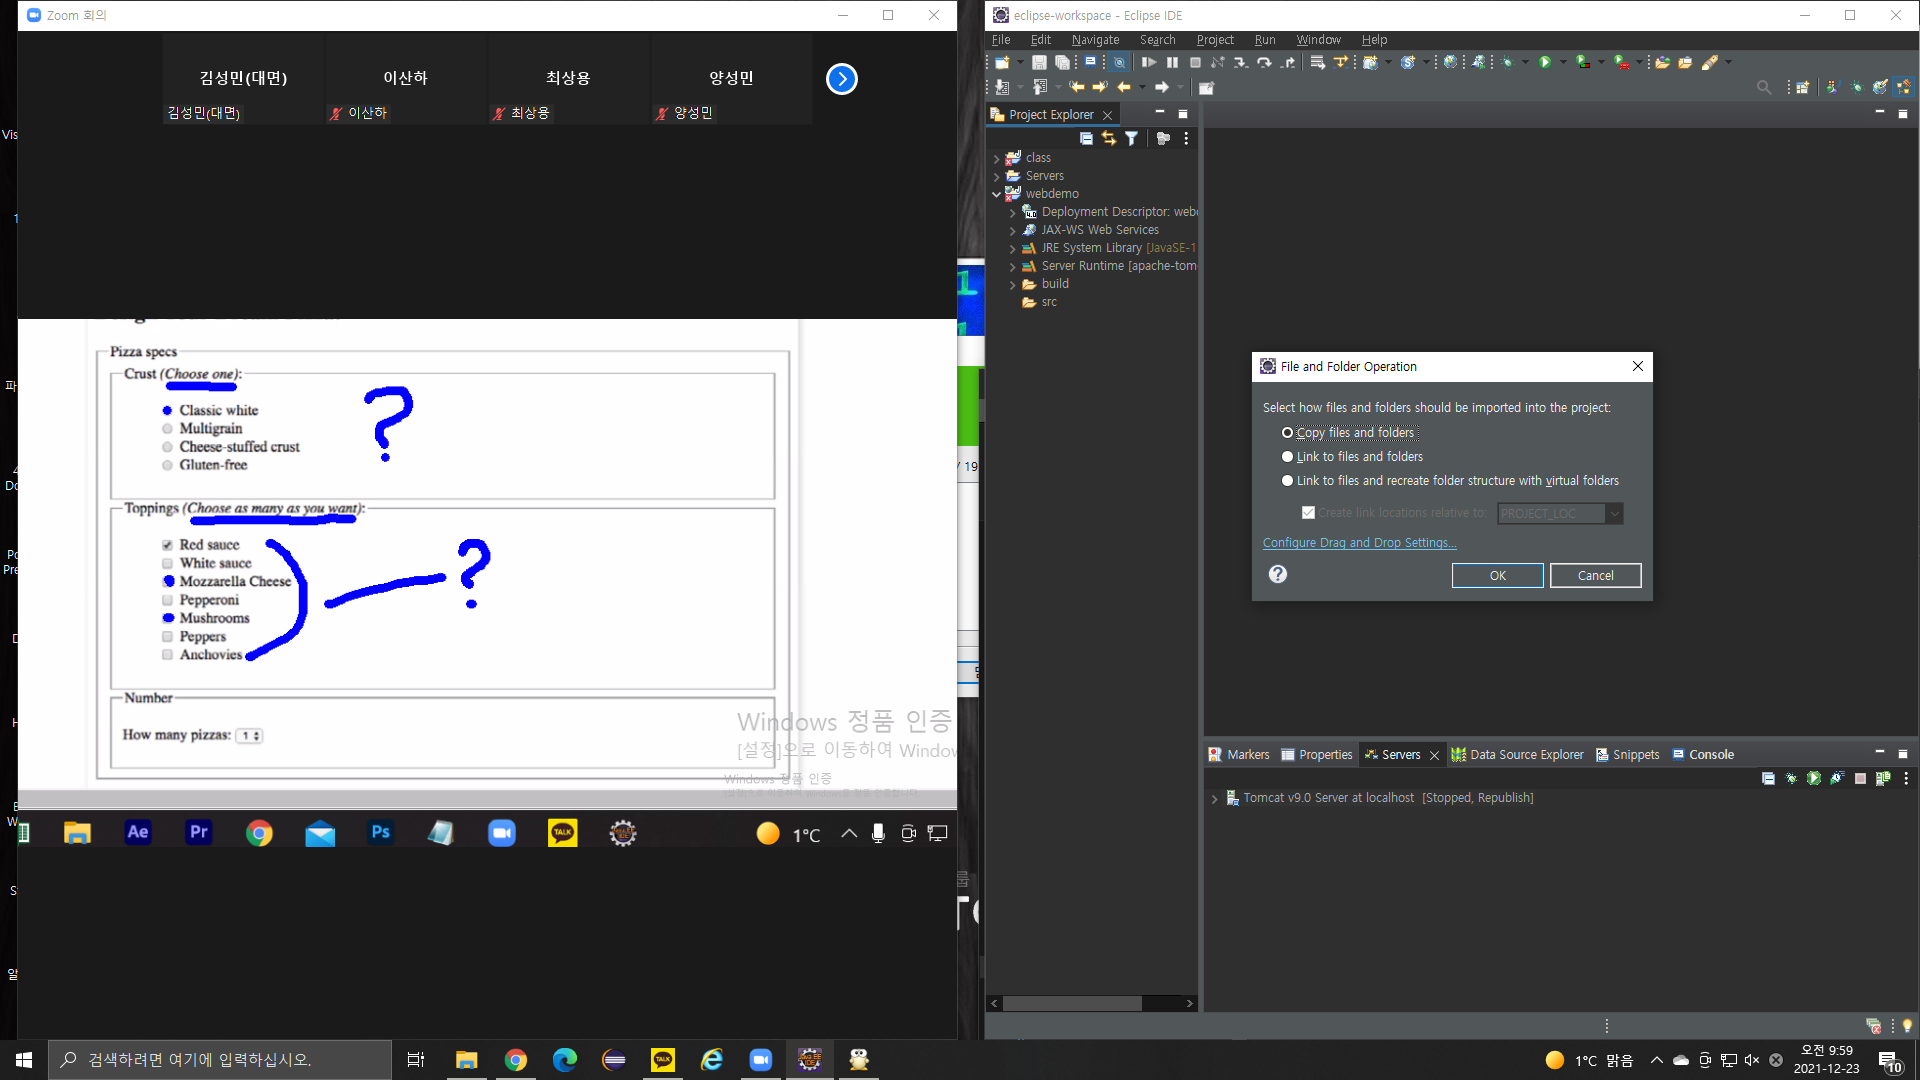
Task: Start the server with green play icon
Action: pyautogui.click(x=1814, y=779)
